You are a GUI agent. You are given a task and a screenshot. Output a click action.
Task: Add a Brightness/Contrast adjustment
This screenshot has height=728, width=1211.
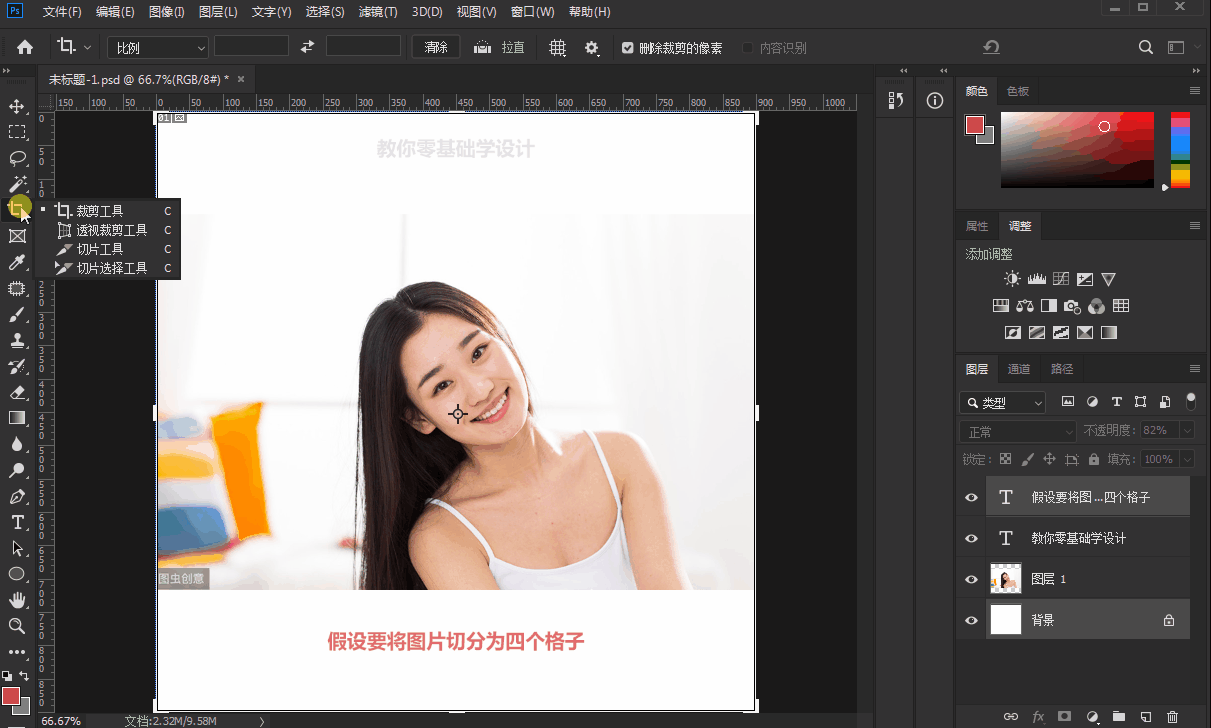tap(1012, 279)
